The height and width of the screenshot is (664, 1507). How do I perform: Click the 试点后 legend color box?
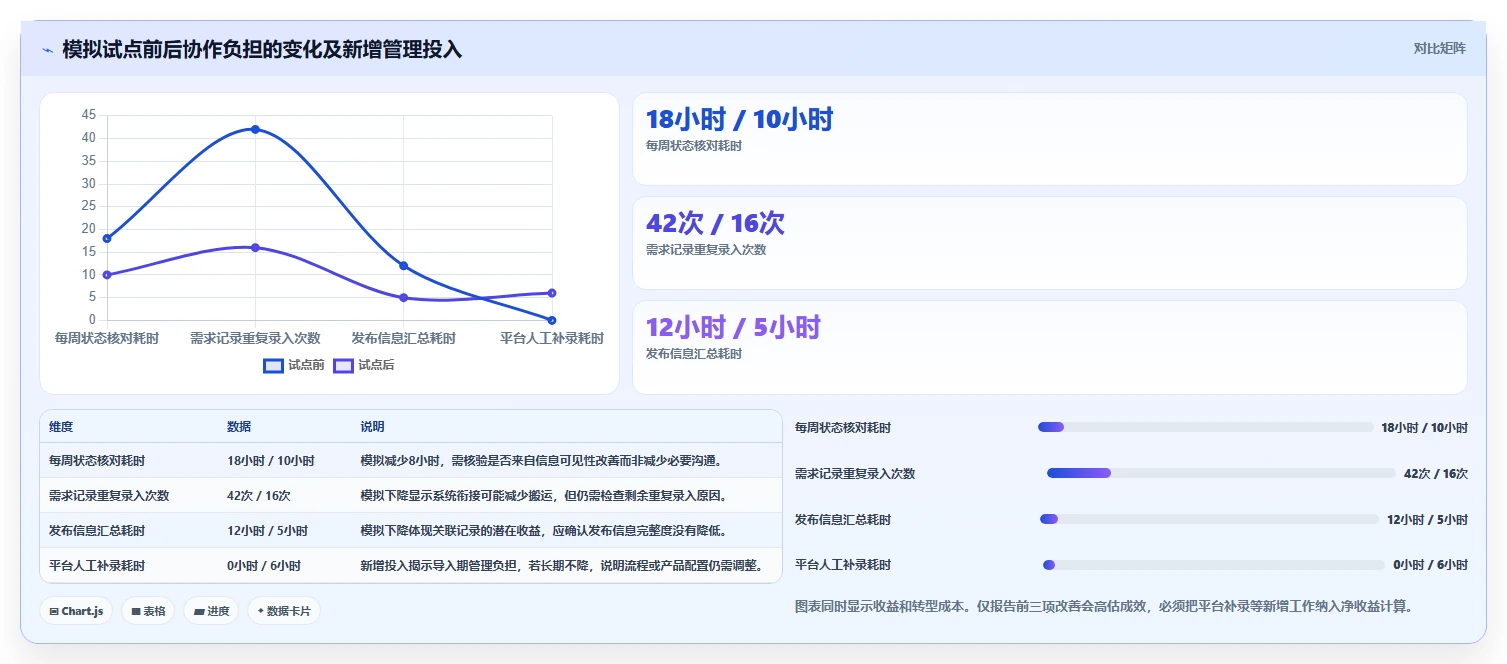[x=344, y=365]
